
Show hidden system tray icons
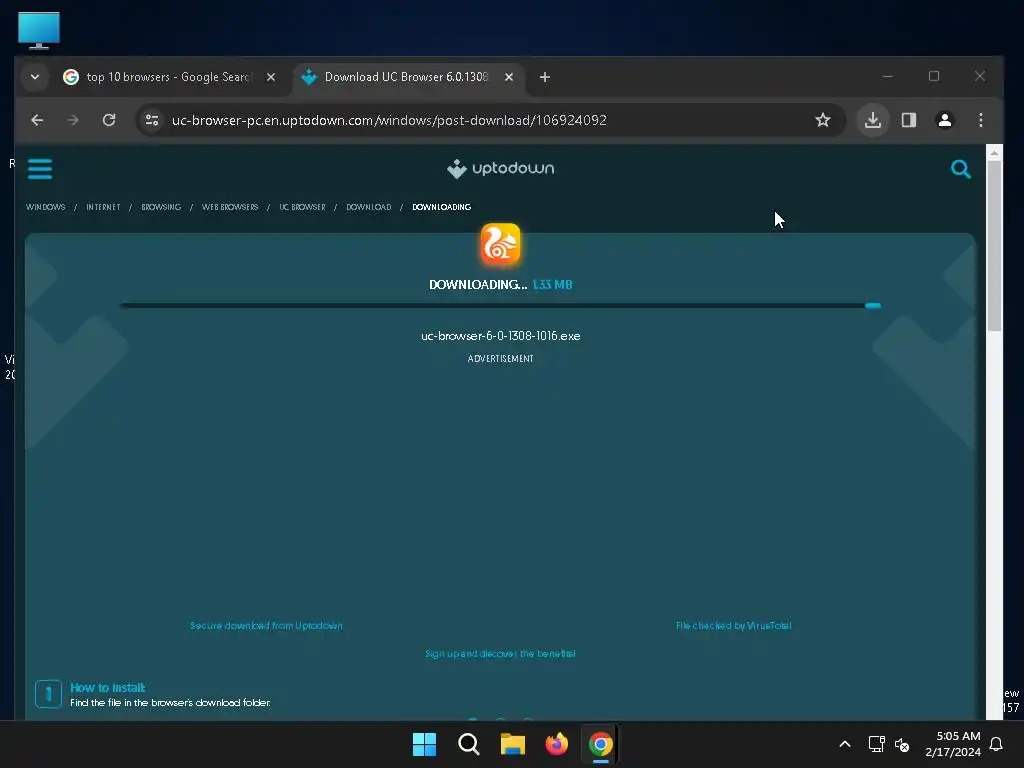point(844,744)
